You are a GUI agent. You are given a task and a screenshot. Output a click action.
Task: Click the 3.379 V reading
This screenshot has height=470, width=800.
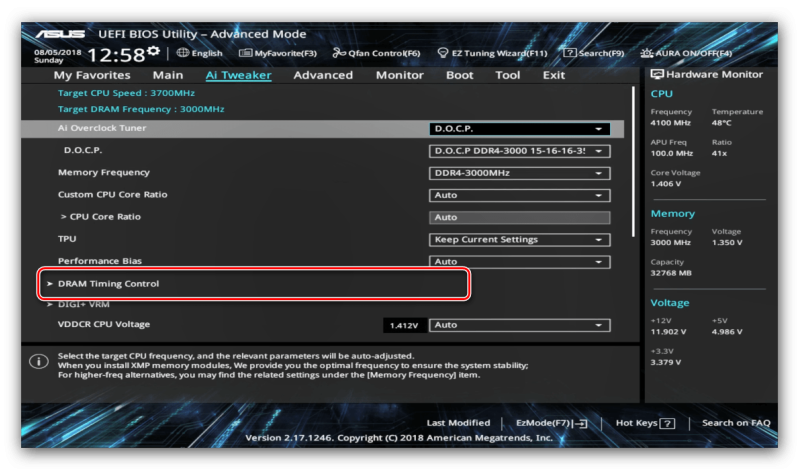click(666, 362)
